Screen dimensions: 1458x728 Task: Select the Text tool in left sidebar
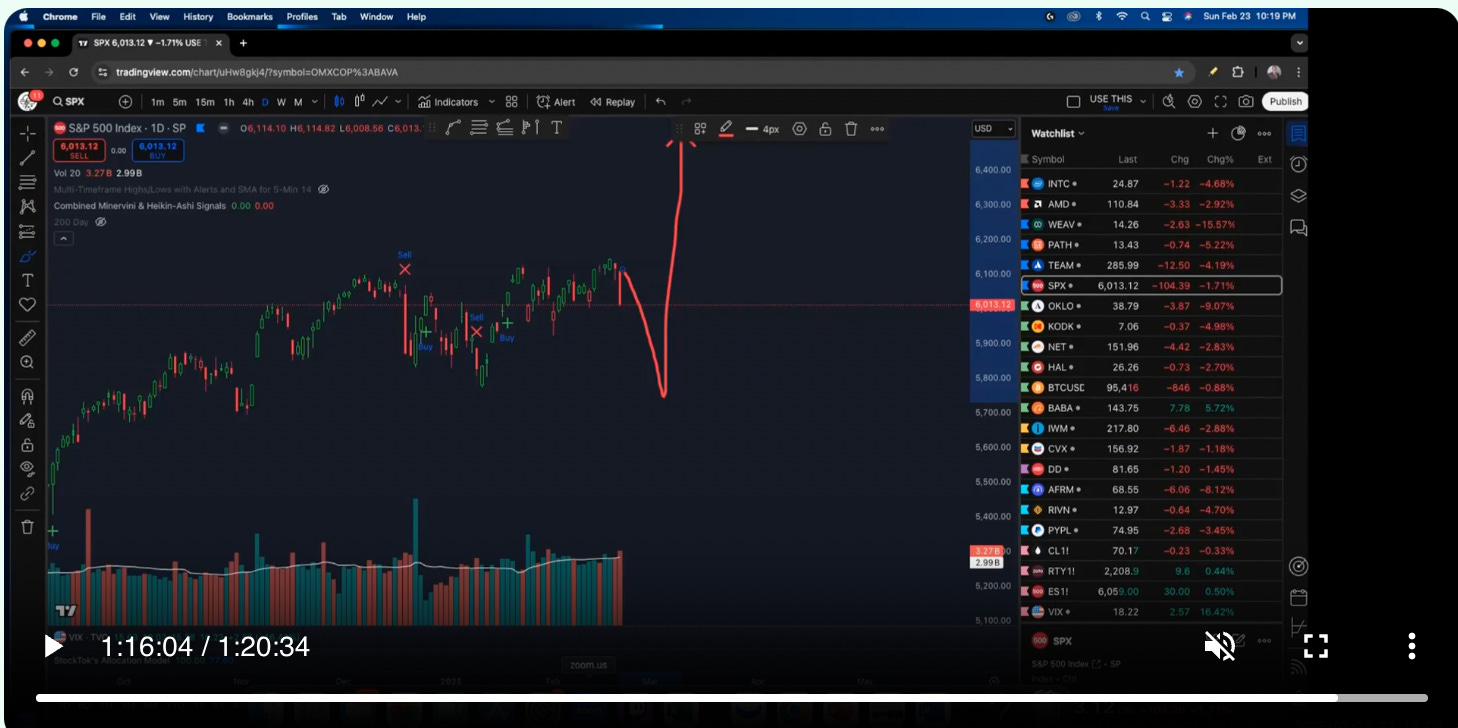[27, 280]
